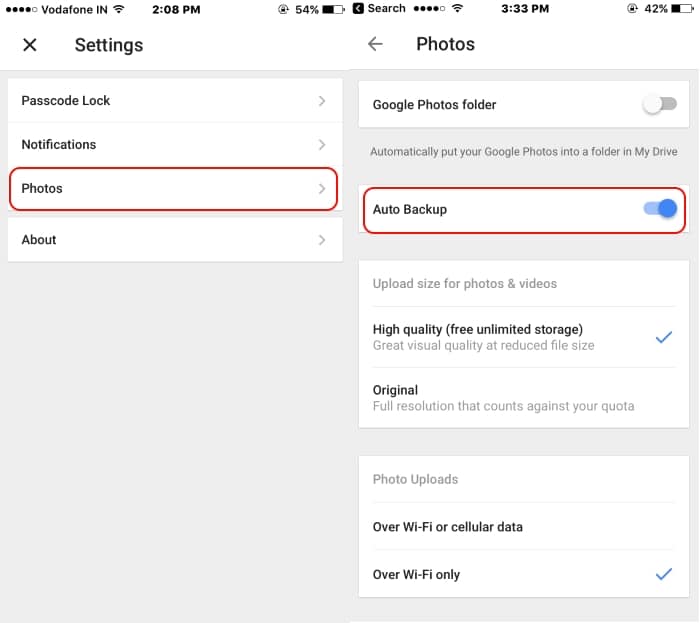The width and height of the screenshot is (700, 623).
Task: Select High quality free unlimited storage
Action: 524,337
